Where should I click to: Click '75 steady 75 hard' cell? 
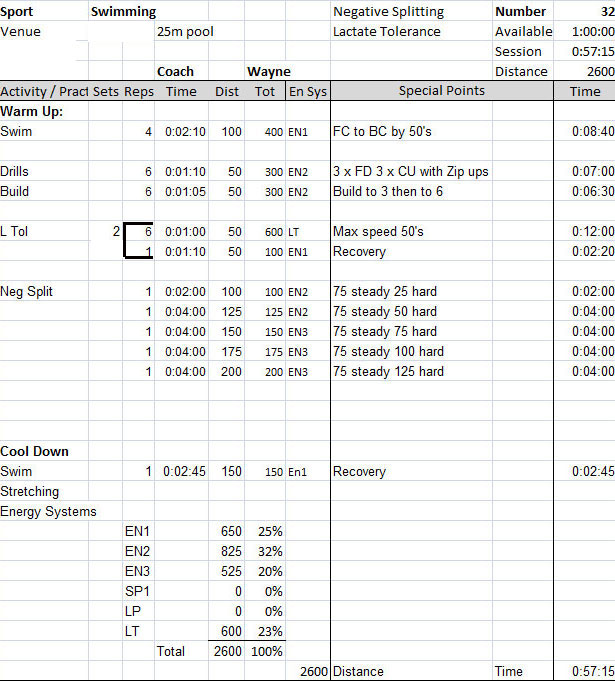pos(385,331)
